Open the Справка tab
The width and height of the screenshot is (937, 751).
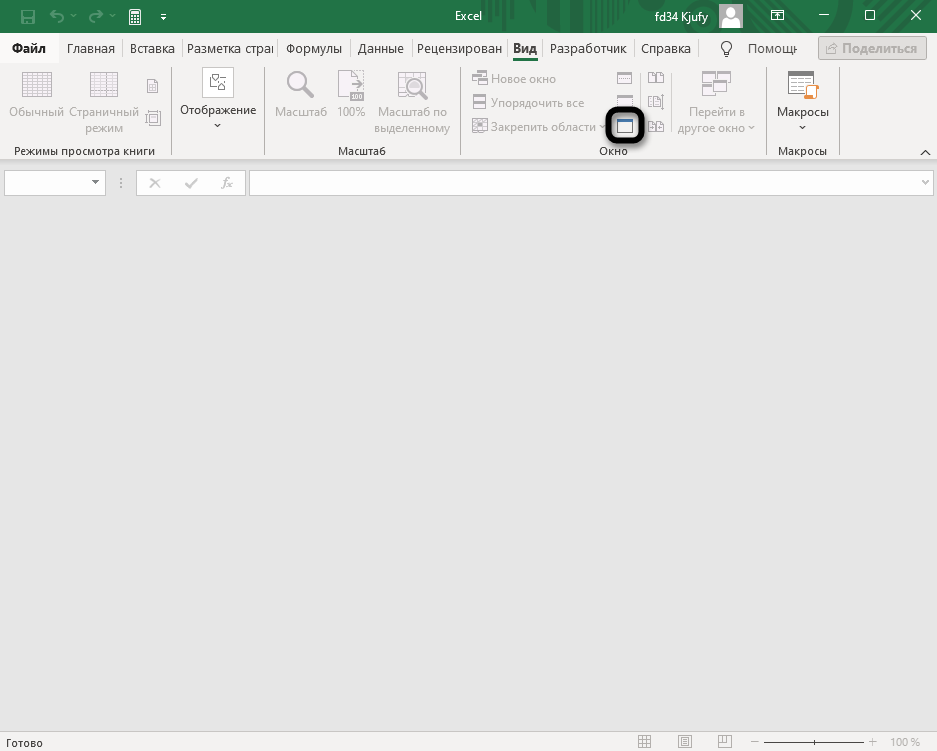[x=666, y=48]
